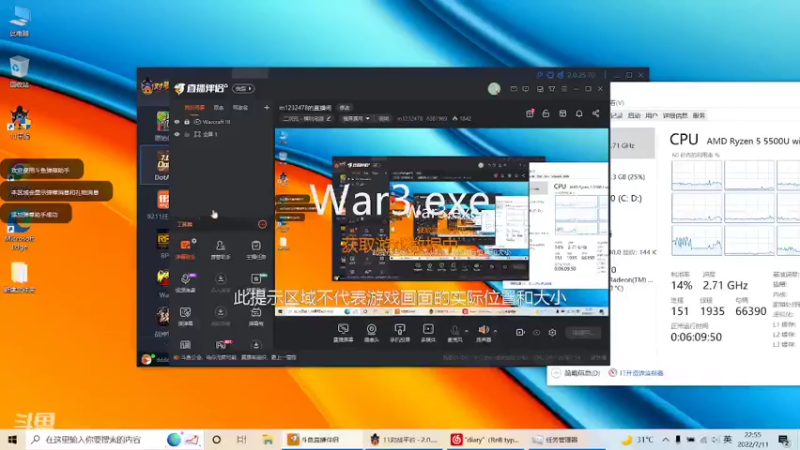Collapse the toolbox panel with the orange circle icon
The image size is (800, 450).
262,224
